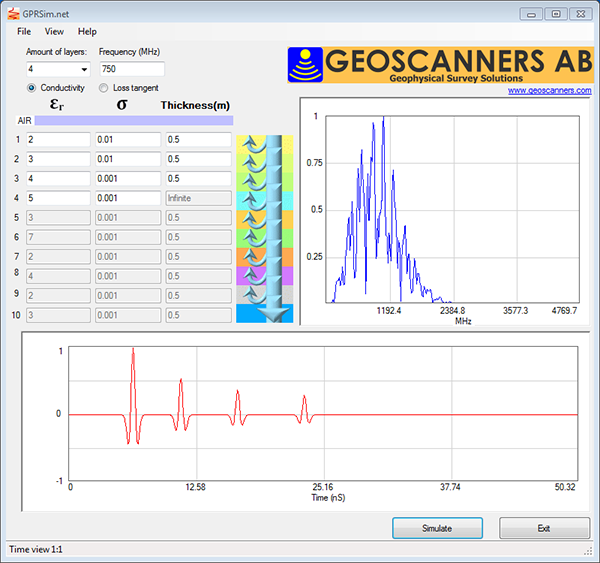Screen dimensions: 600x563
Task: Click layer 1 permittivity field
Action: tap(58, 139)
